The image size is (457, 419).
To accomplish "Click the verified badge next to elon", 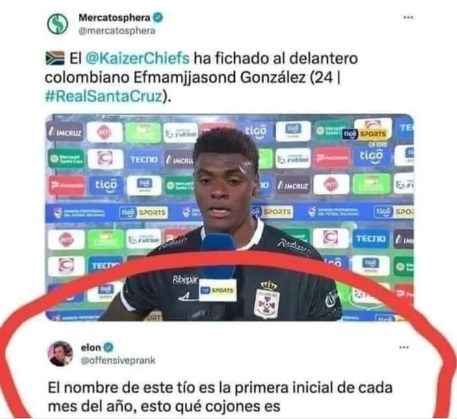I will pyautogui.click(x=108, y=347).
